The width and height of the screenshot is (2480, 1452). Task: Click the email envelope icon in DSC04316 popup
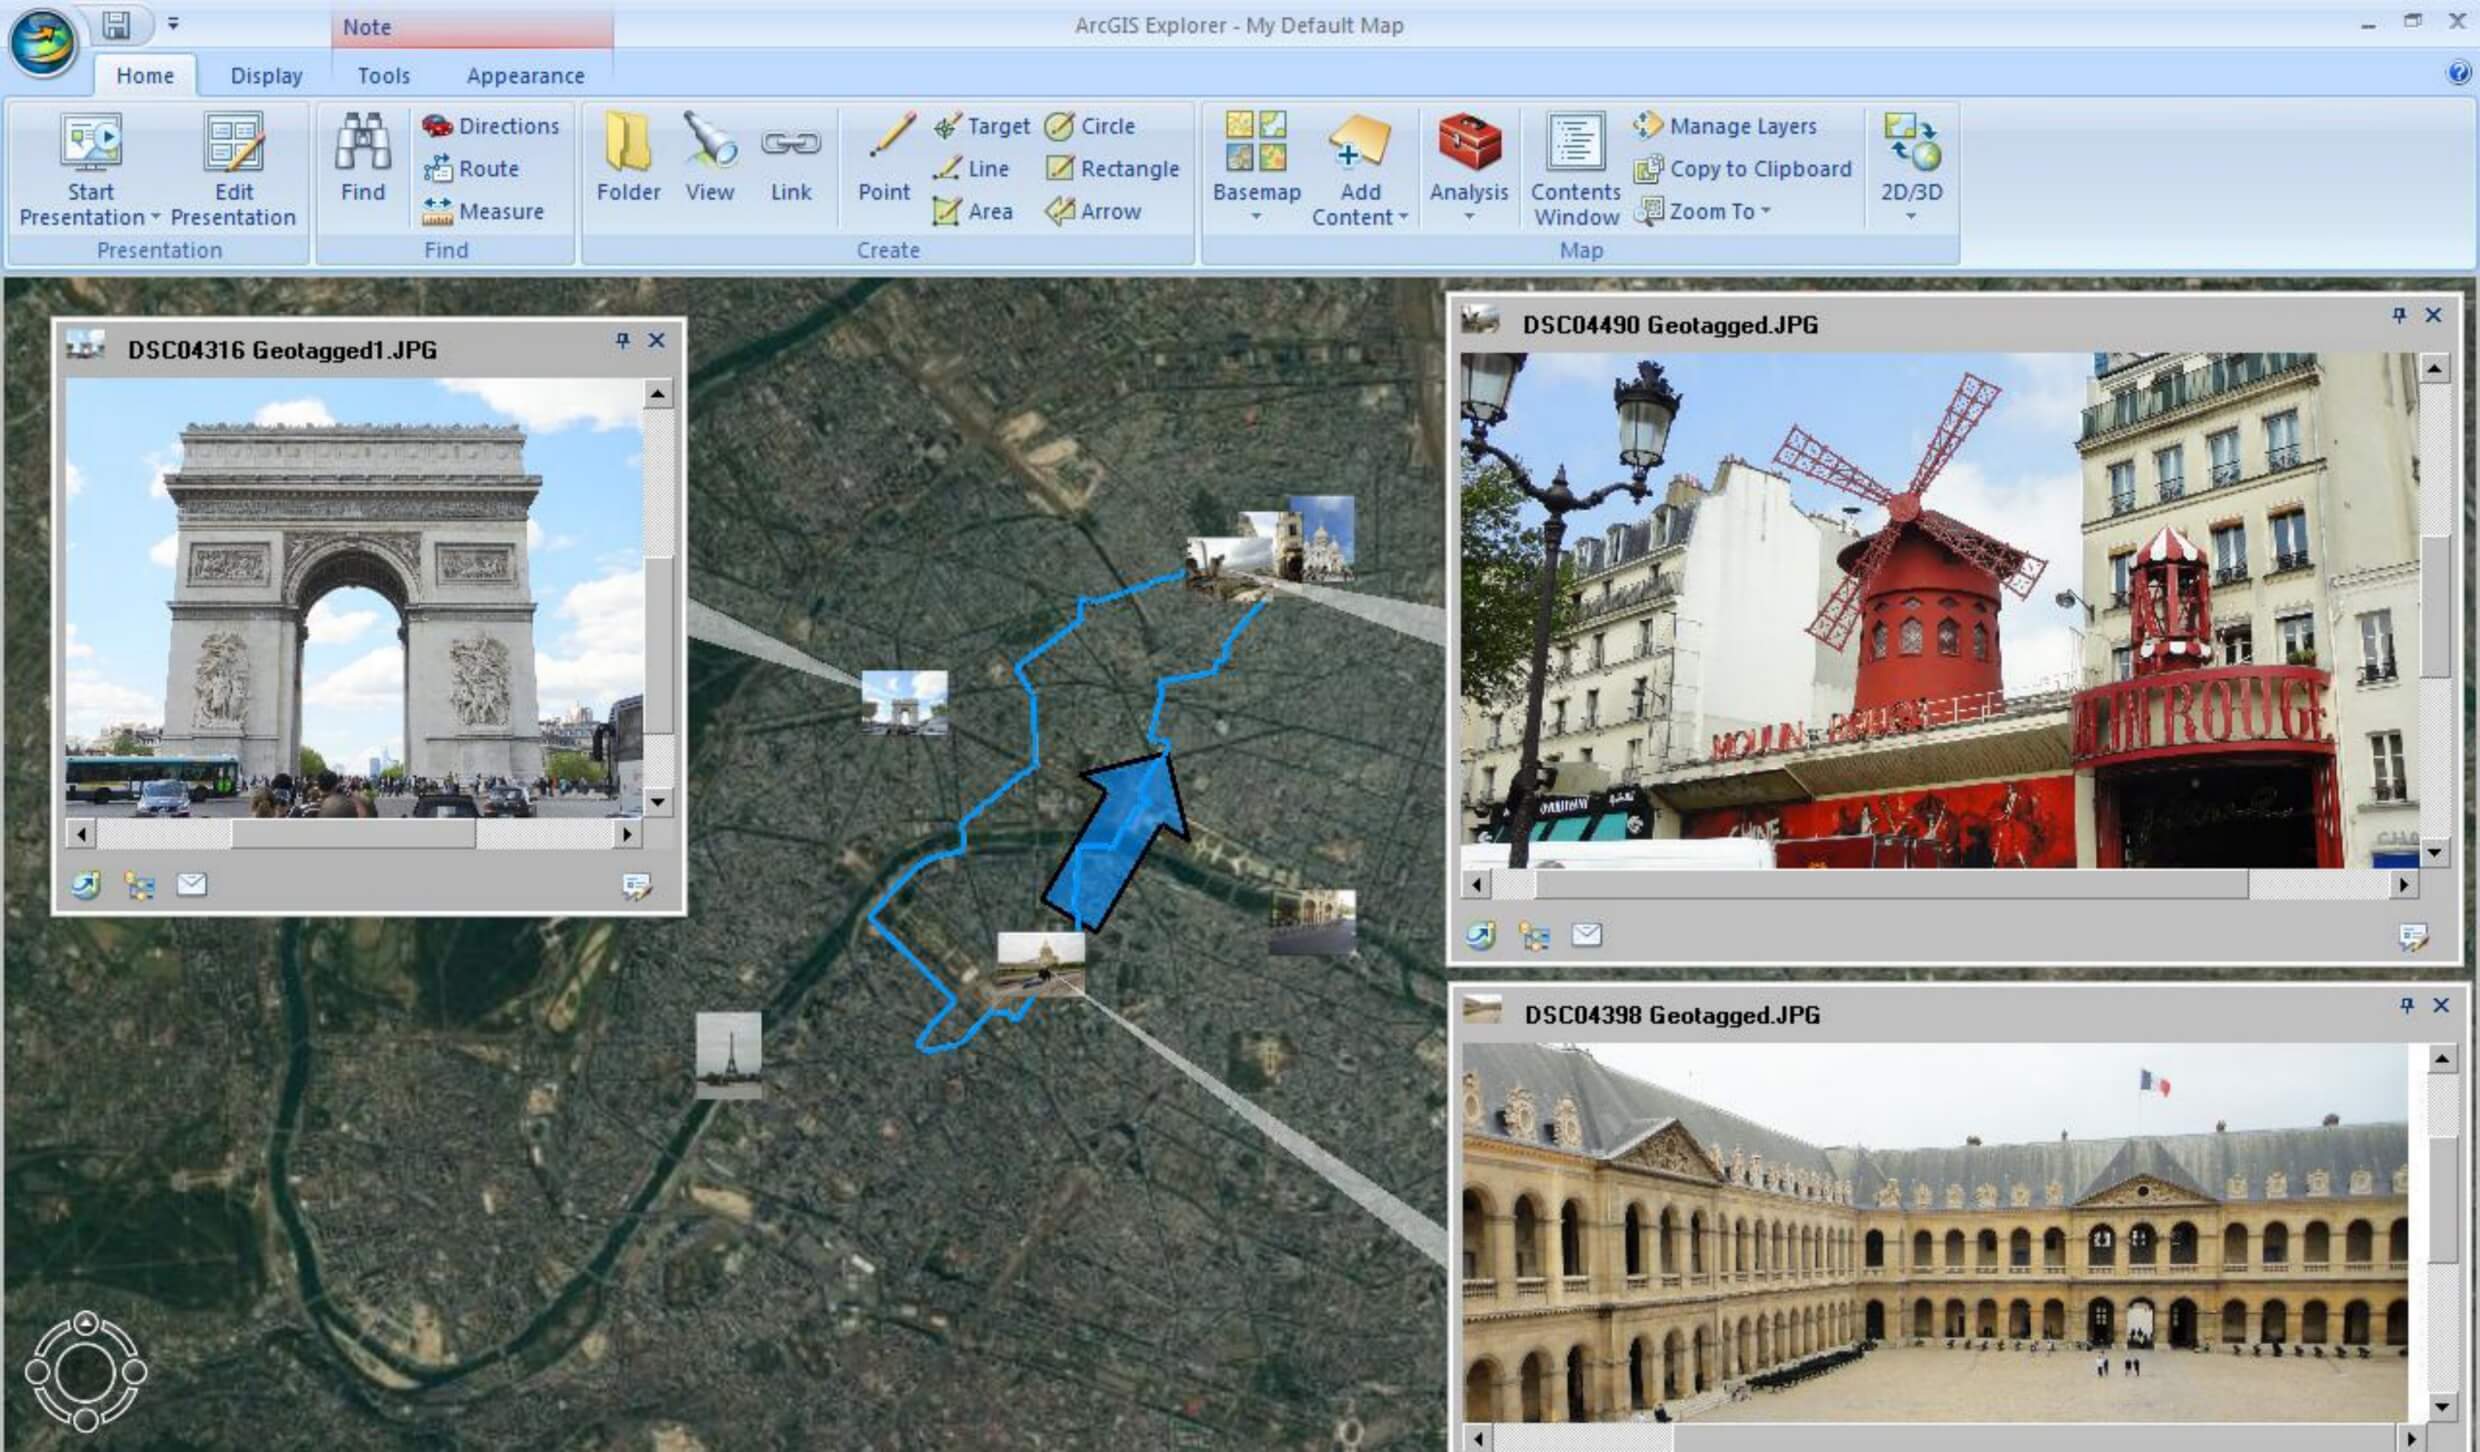point(191,884)
